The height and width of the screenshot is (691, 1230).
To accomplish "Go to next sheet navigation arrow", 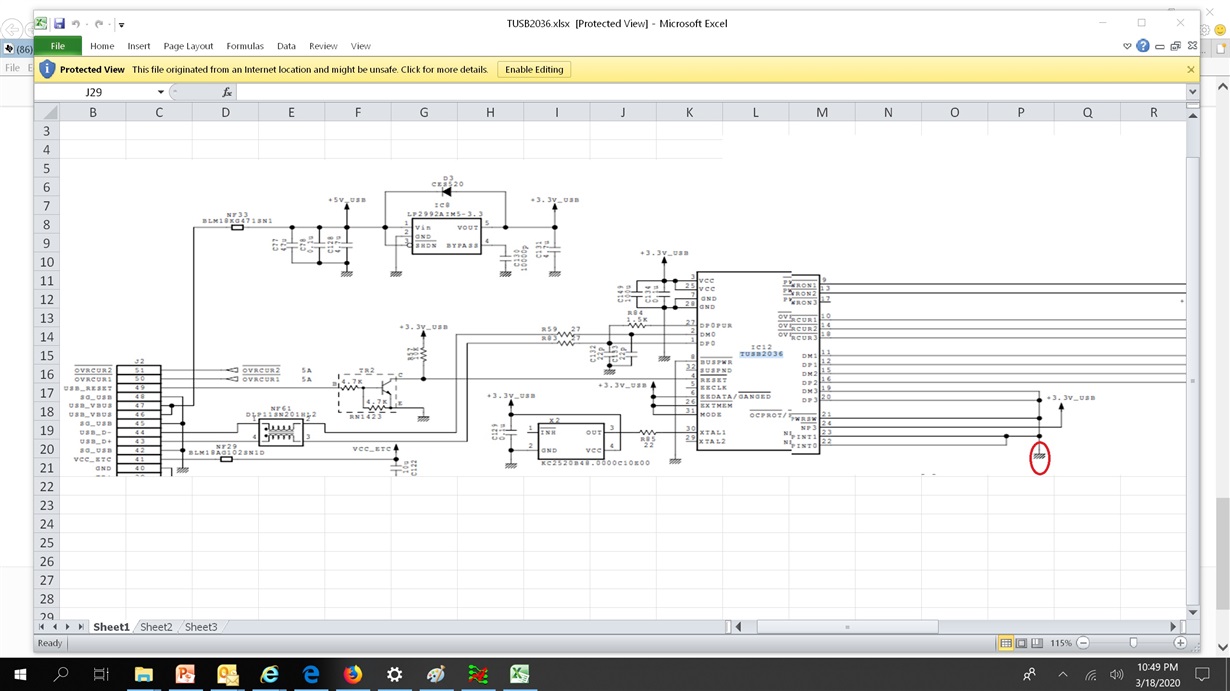I will coord(68,627).
